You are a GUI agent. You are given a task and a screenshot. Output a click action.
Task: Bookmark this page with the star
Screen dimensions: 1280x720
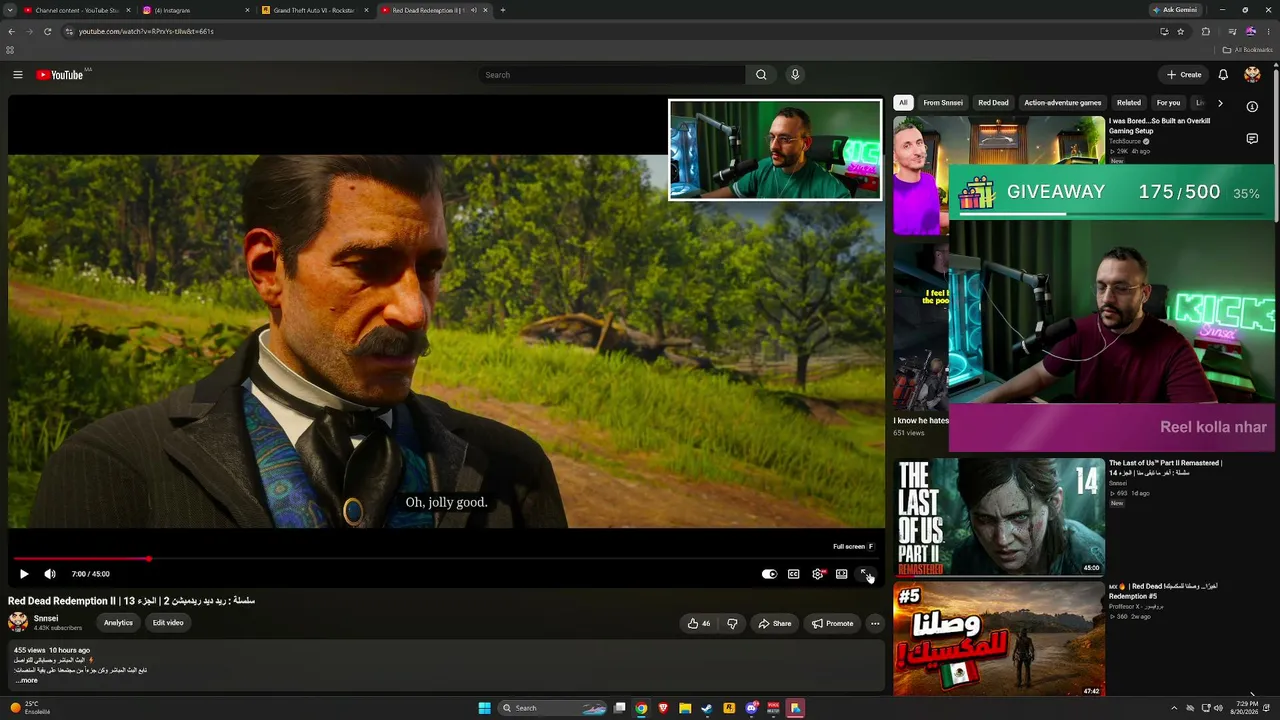click(1181, 31)
